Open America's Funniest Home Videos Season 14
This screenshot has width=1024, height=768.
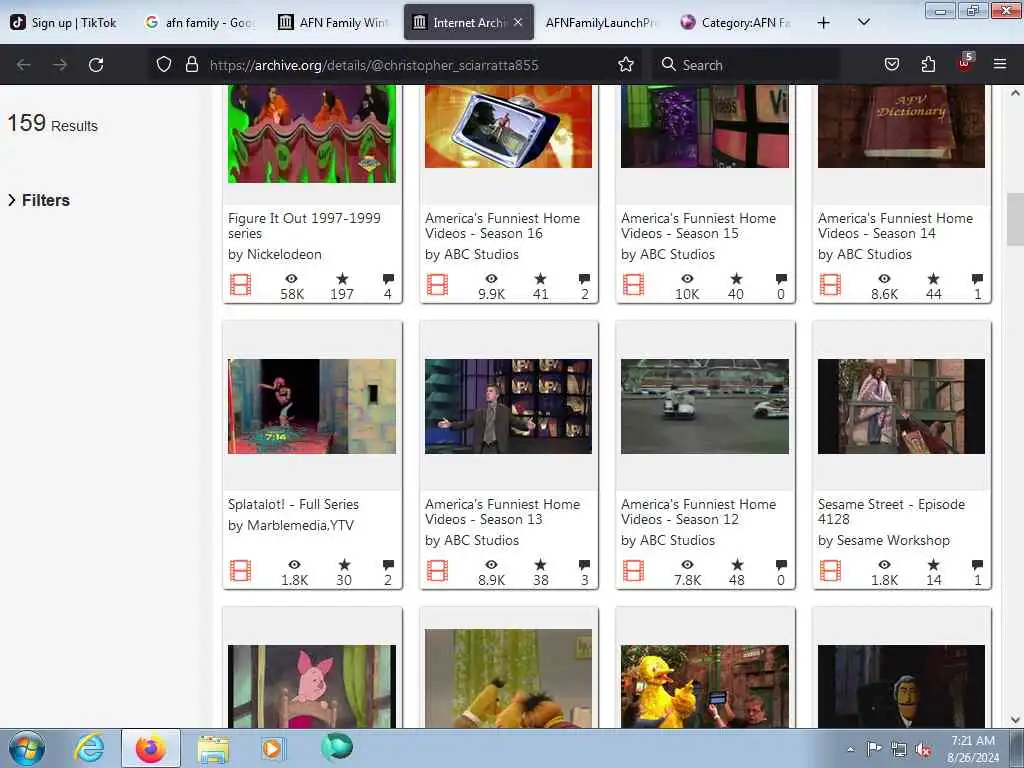pos(895,225)
